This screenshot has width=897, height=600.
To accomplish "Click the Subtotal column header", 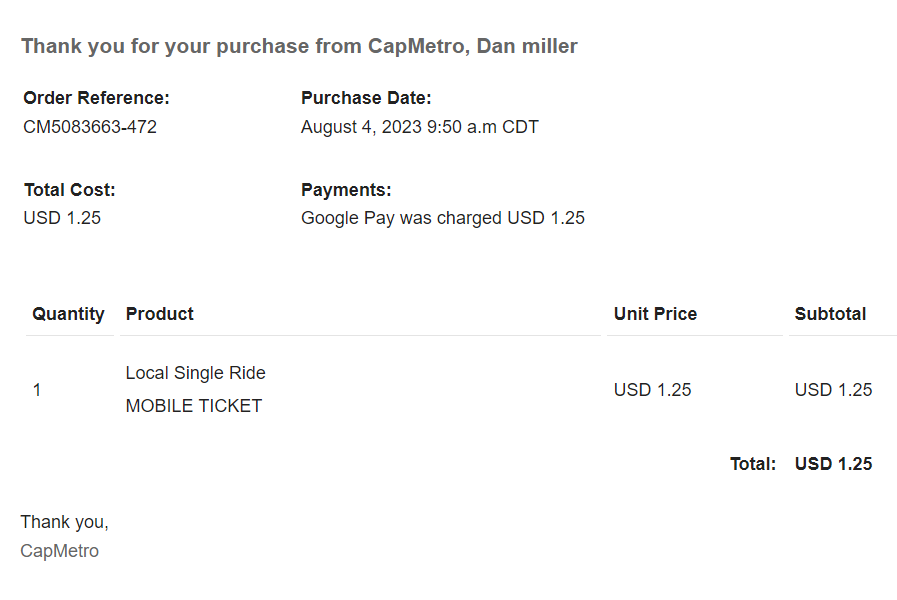I will point(830,314).
